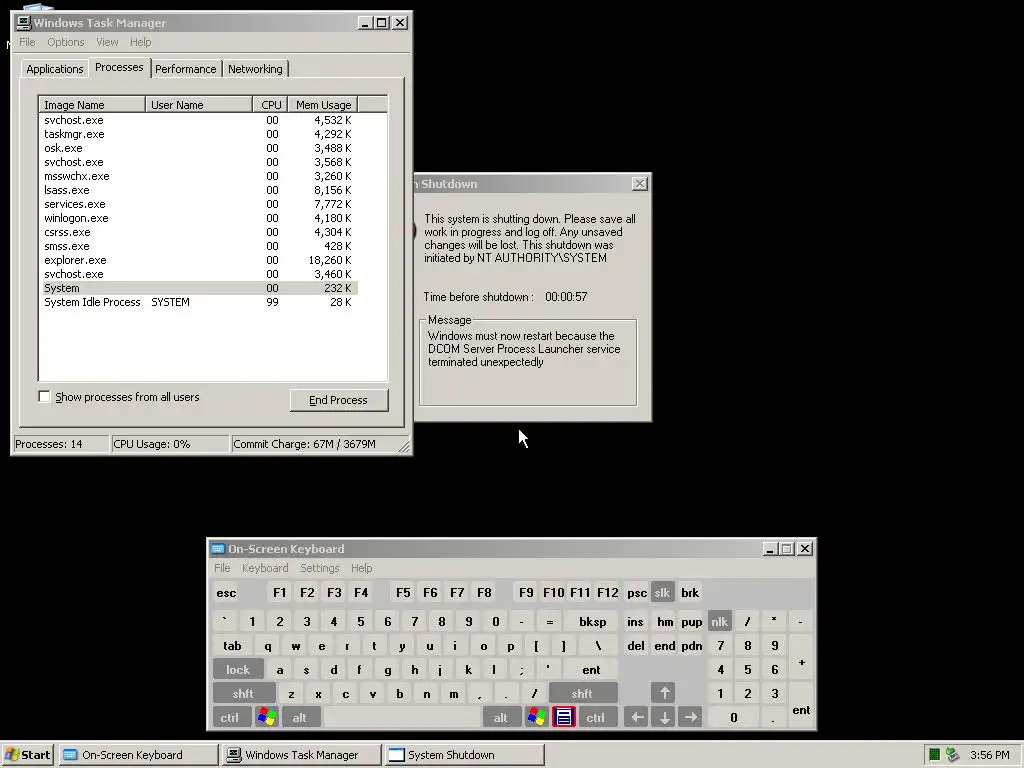Click the del key on On-Screen Keyboard

click(x=635, y=646)
